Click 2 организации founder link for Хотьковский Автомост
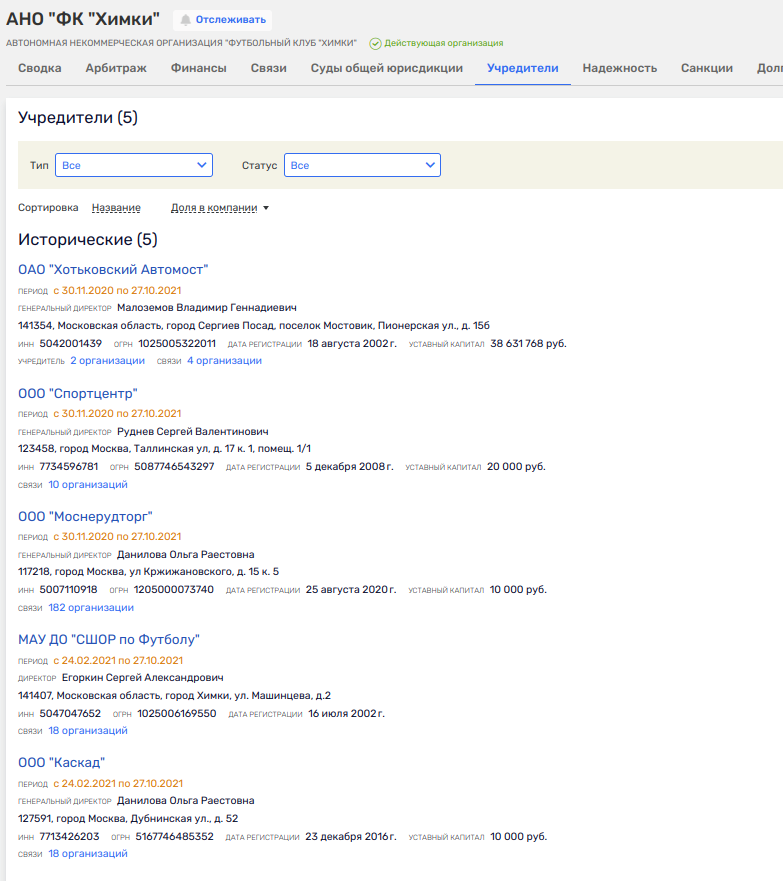 107,361
